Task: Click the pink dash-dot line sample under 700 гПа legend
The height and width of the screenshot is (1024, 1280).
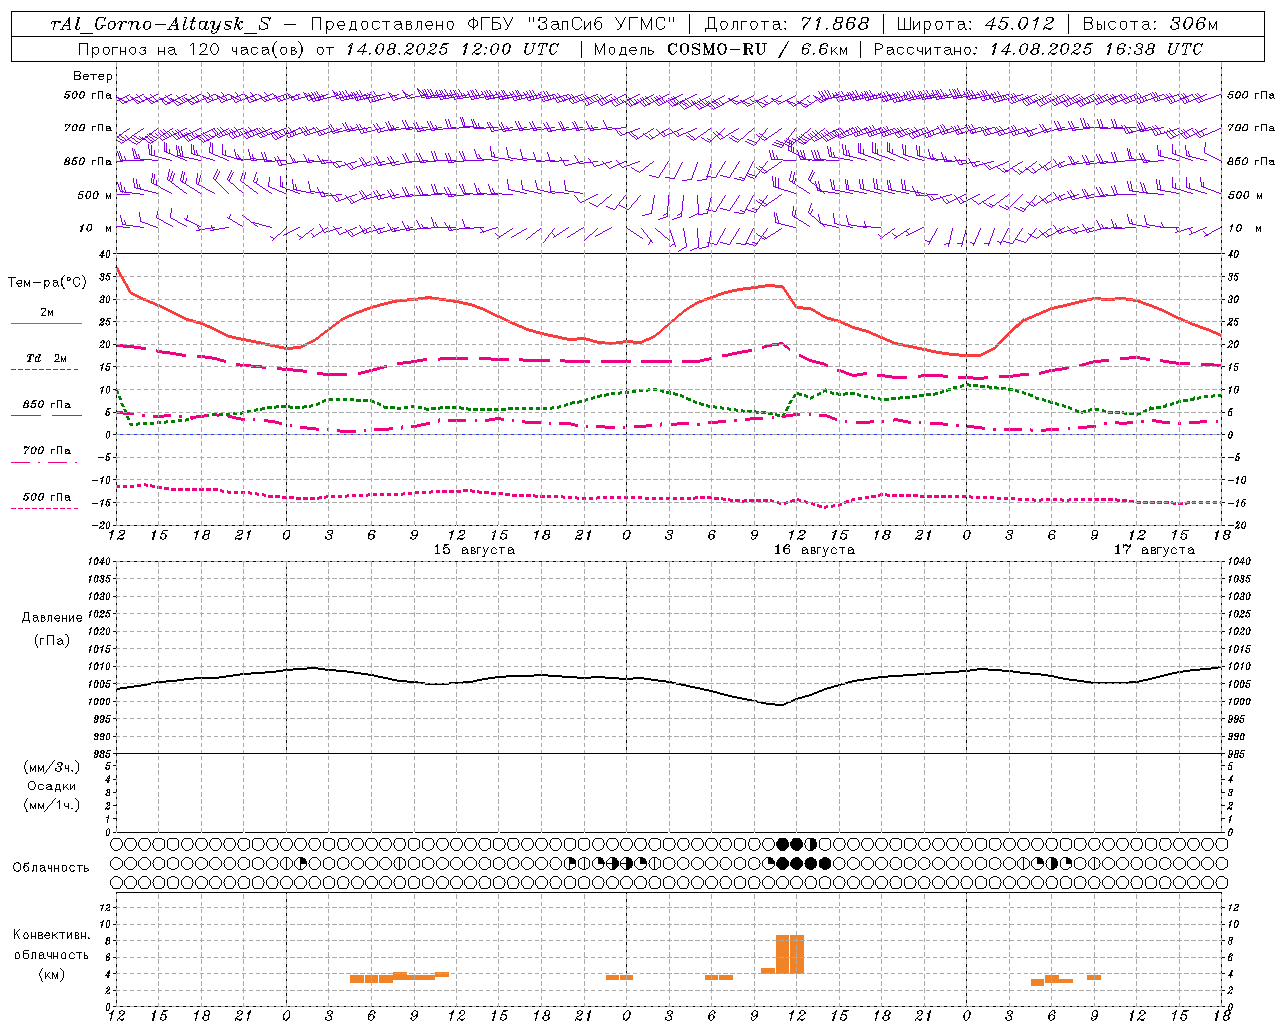Action: point(46,462)
